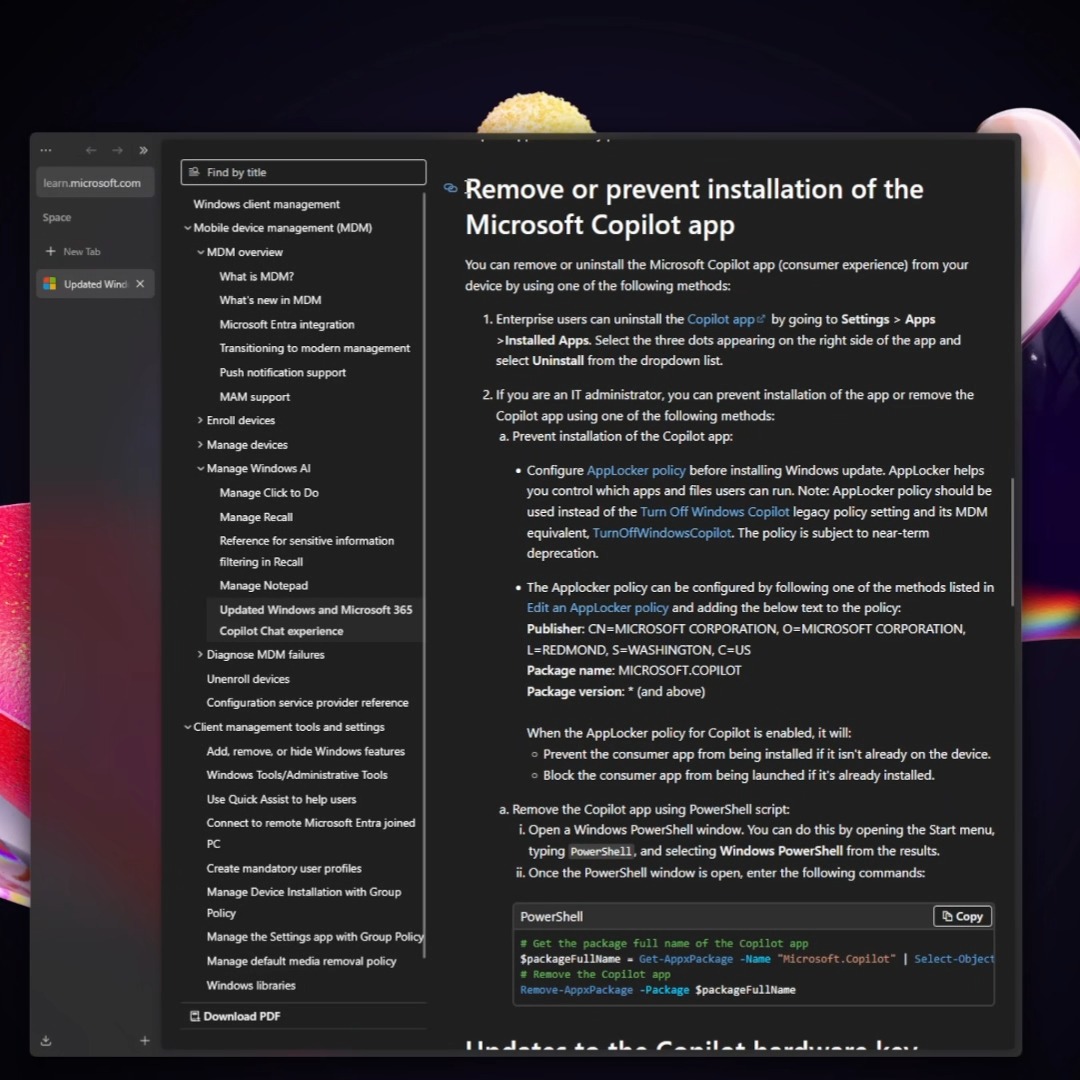The height and width of the screenshot is (1080, 1080).
Task: Go back using the back arrow
Action: point(91,150)
